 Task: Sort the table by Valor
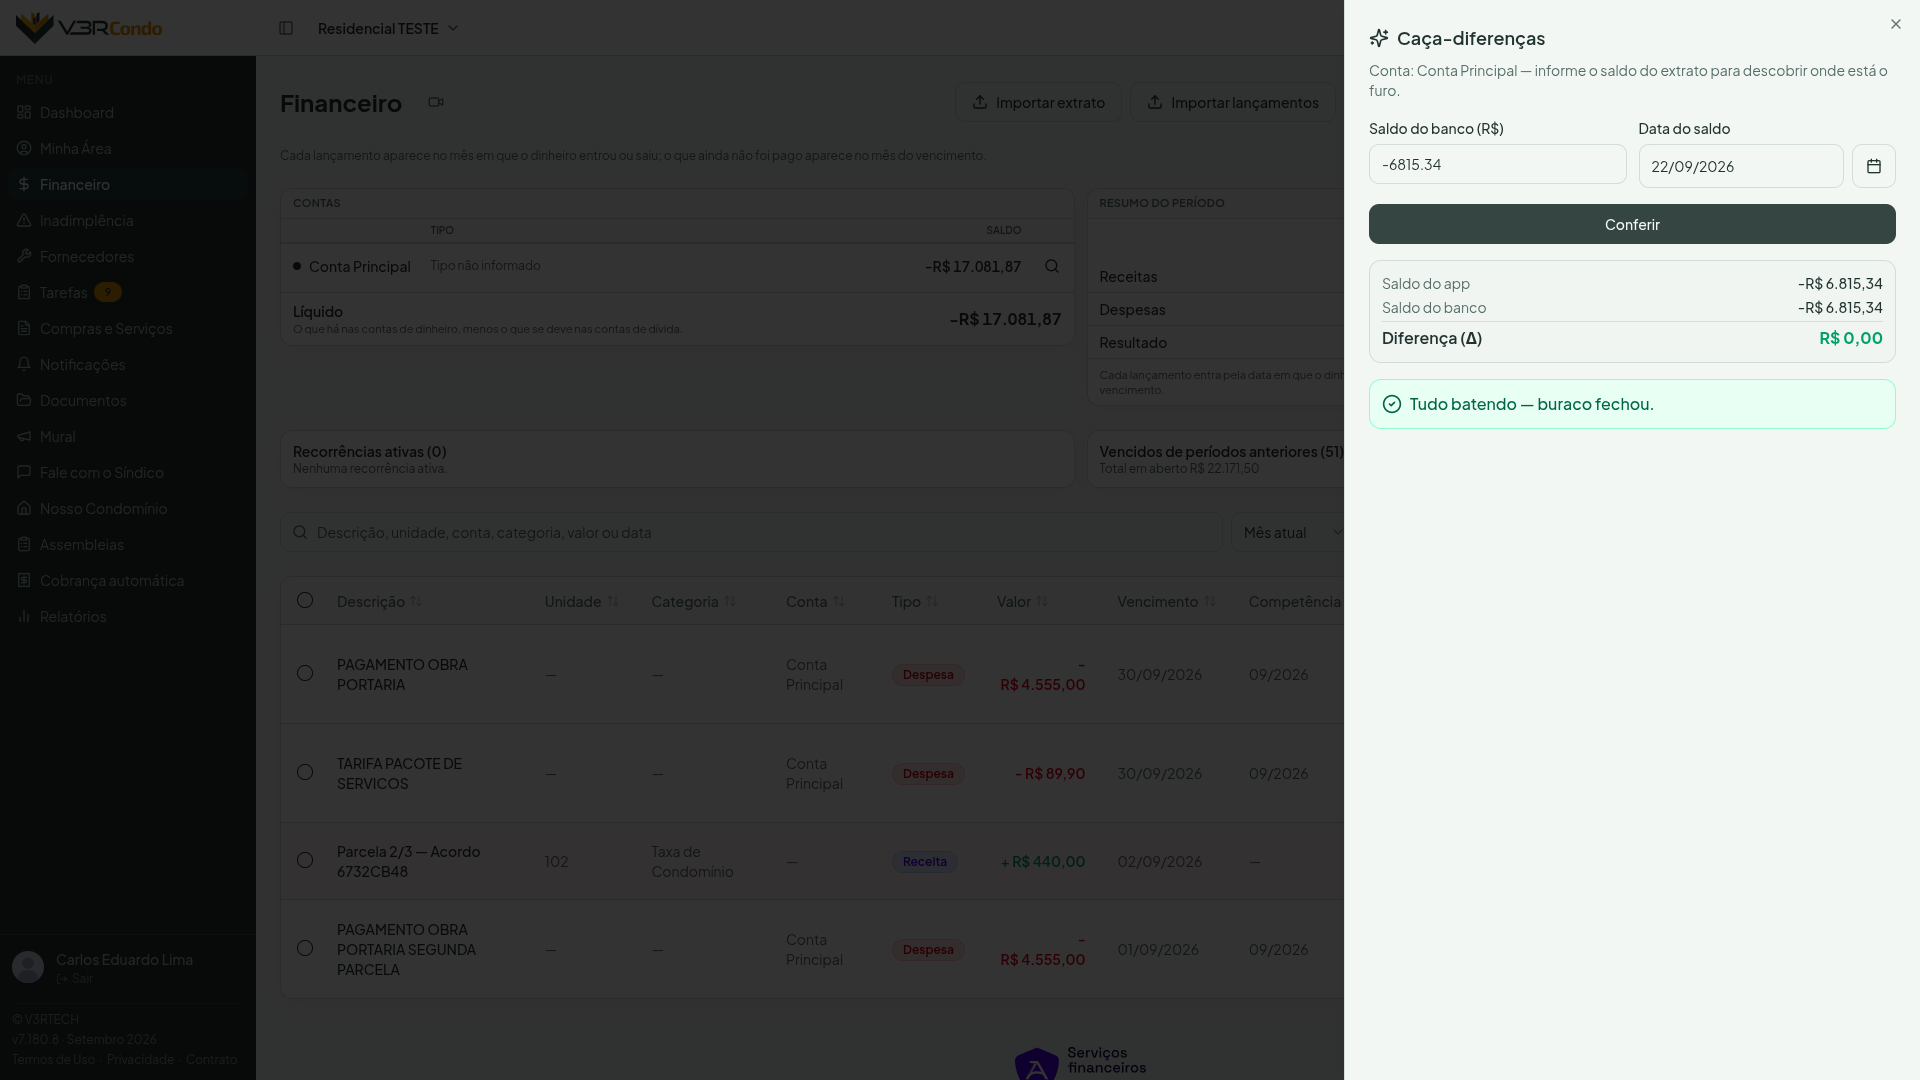pos(1022,601)
